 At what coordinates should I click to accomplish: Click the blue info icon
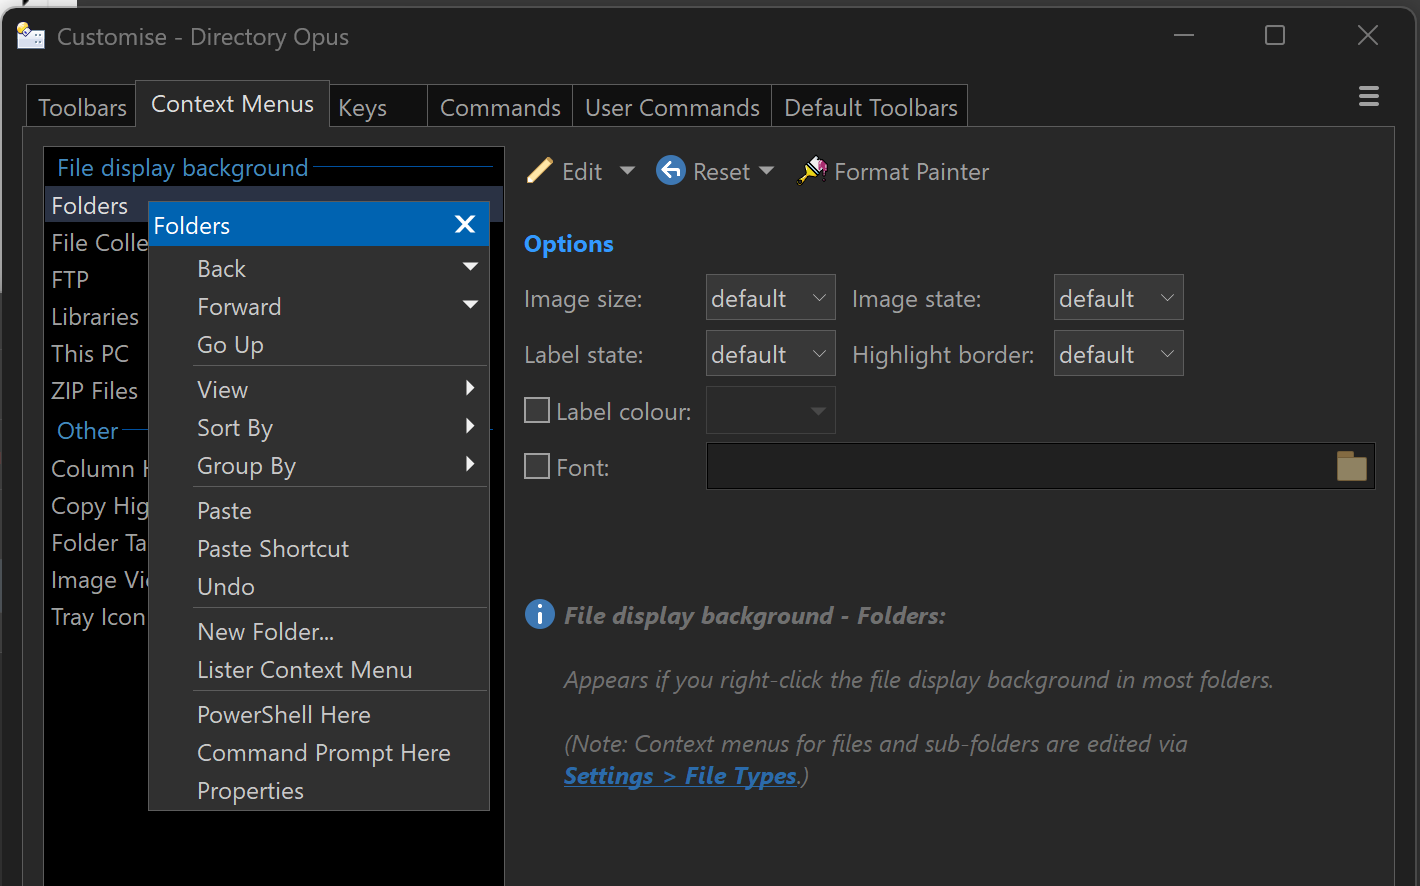coord(539,614)
